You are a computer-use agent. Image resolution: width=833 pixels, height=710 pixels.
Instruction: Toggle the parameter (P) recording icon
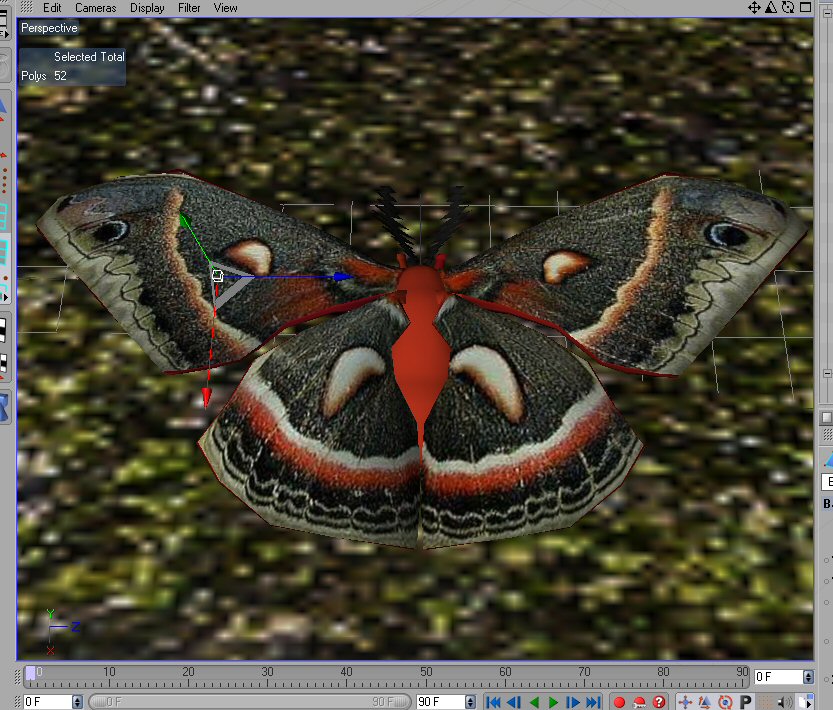coord(745,702)
